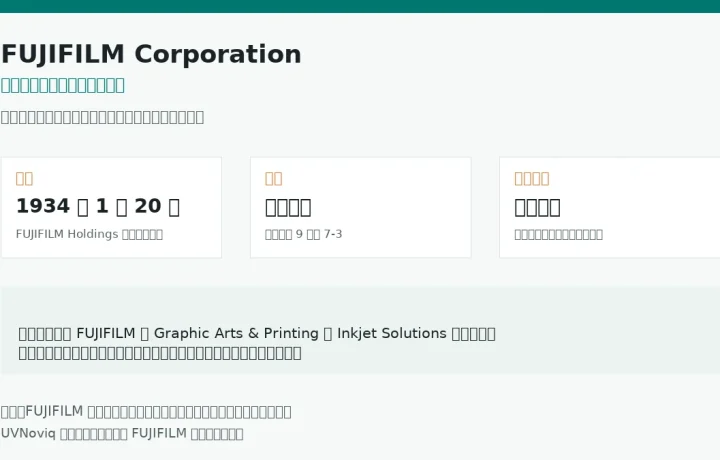Image resolution: width=720 pixels, height=460 pixels.
Task: Click the bottom paragraph line mentioning FUJIFILM
Action: (x=146, y=411)
